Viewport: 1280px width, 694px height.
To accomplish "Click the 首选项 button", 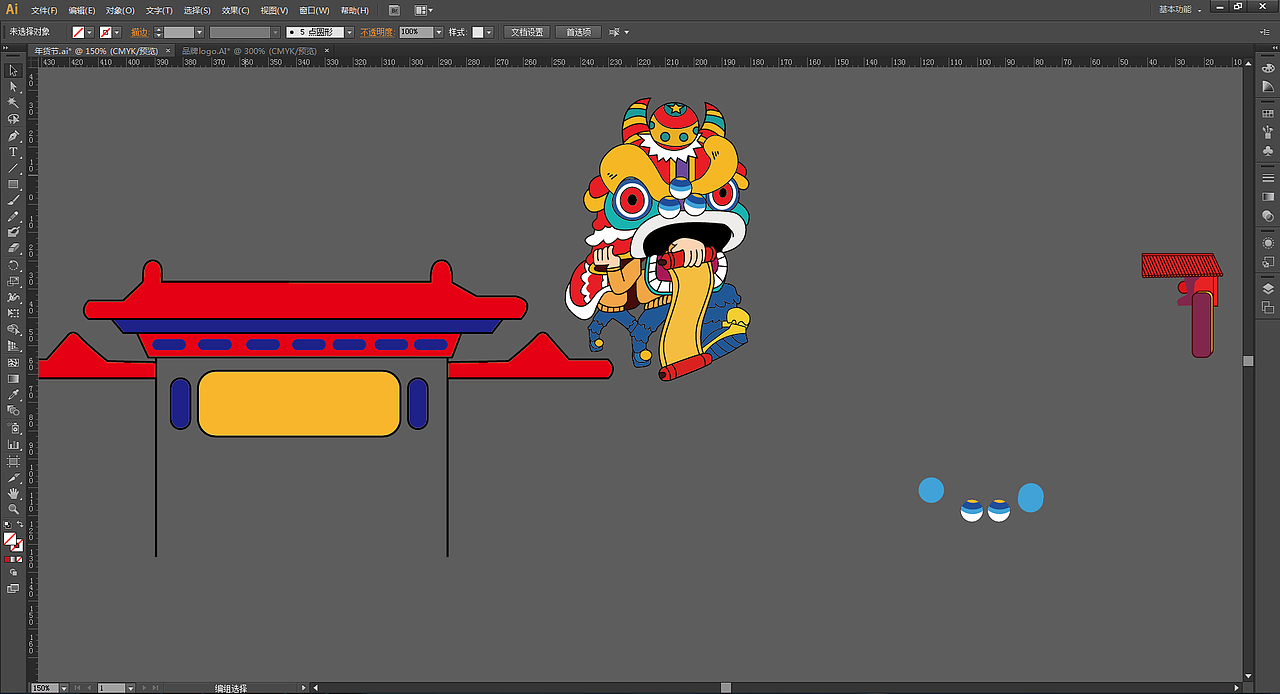I will (579, 32).
